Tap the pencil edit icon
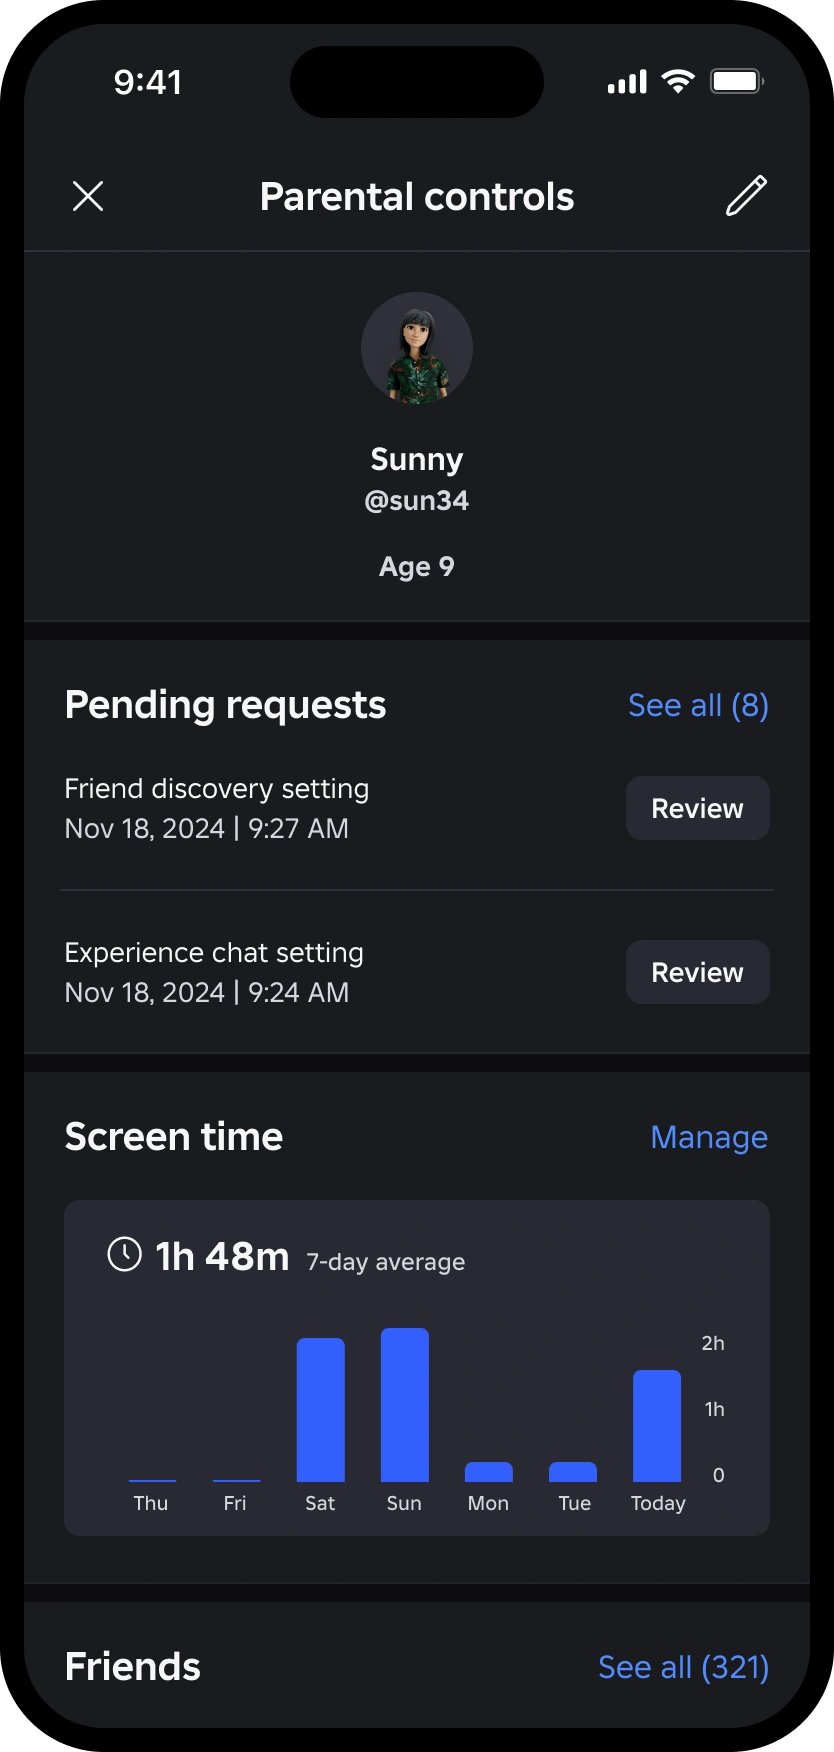Viewport: 834px width, 1752px height. (x=746, y=196)
